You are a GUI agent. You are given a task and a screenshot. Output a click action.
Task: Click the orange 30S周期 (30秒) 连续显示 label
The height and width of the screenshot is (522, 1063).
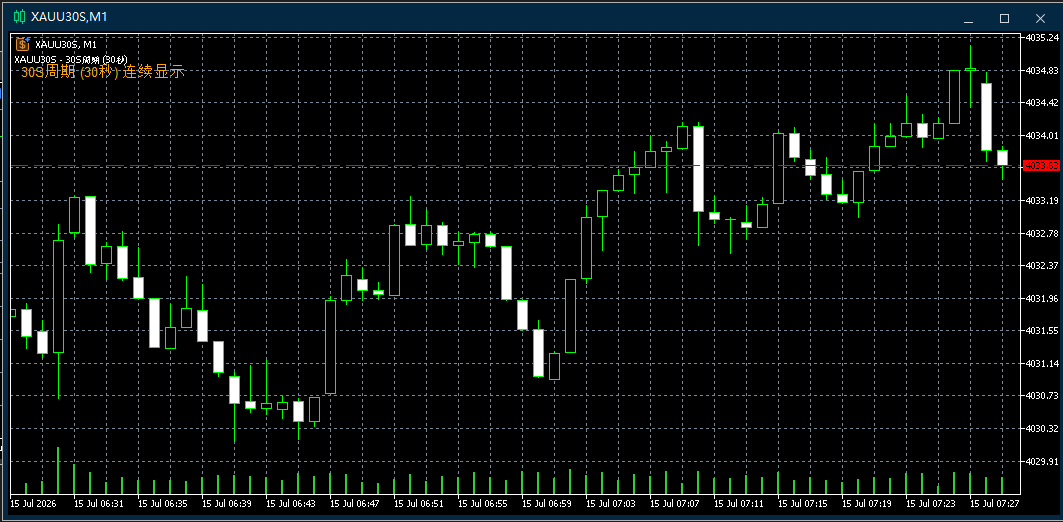(x=103, y=73)
